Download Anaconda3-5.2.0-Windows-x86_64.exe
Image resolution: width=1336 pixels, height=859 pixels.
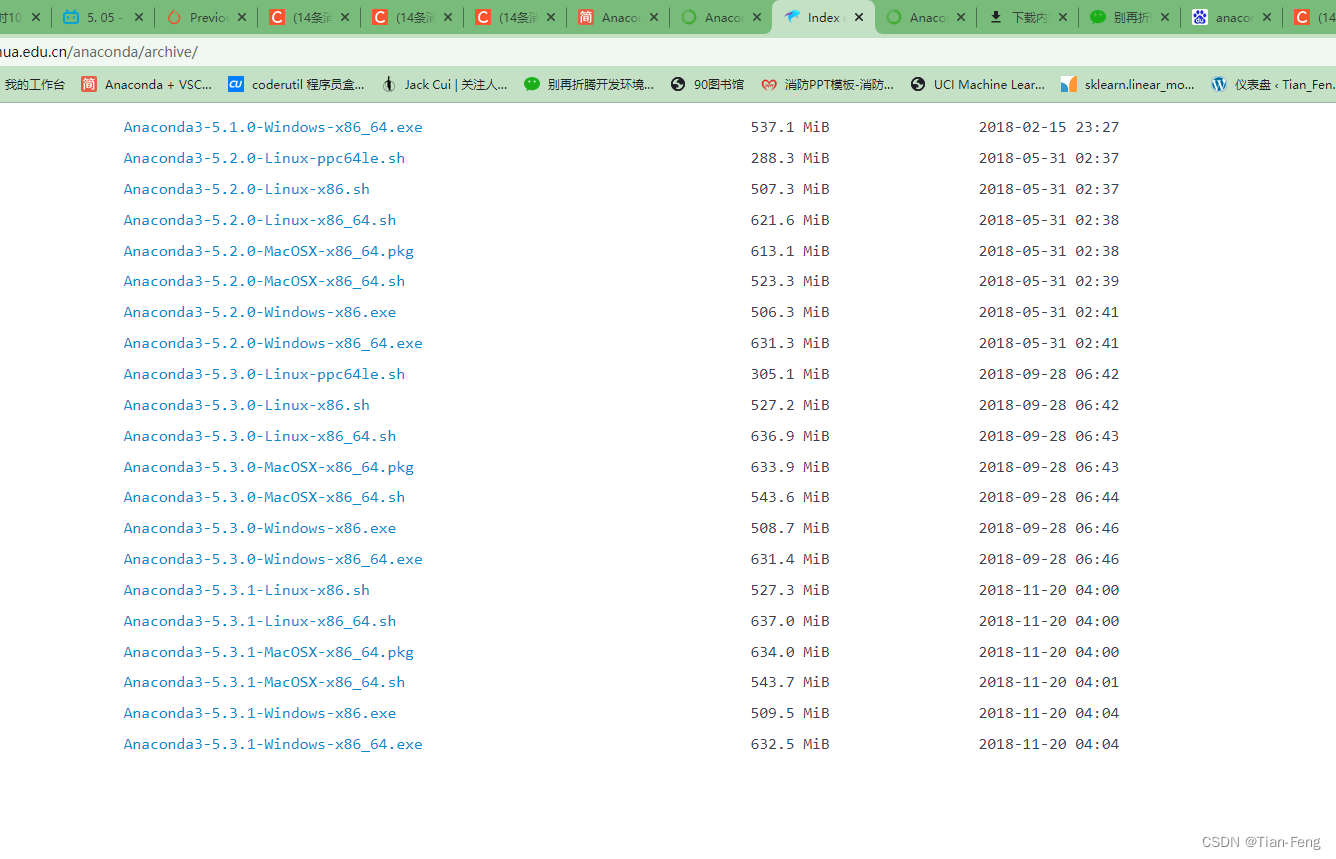click(273, 343)
